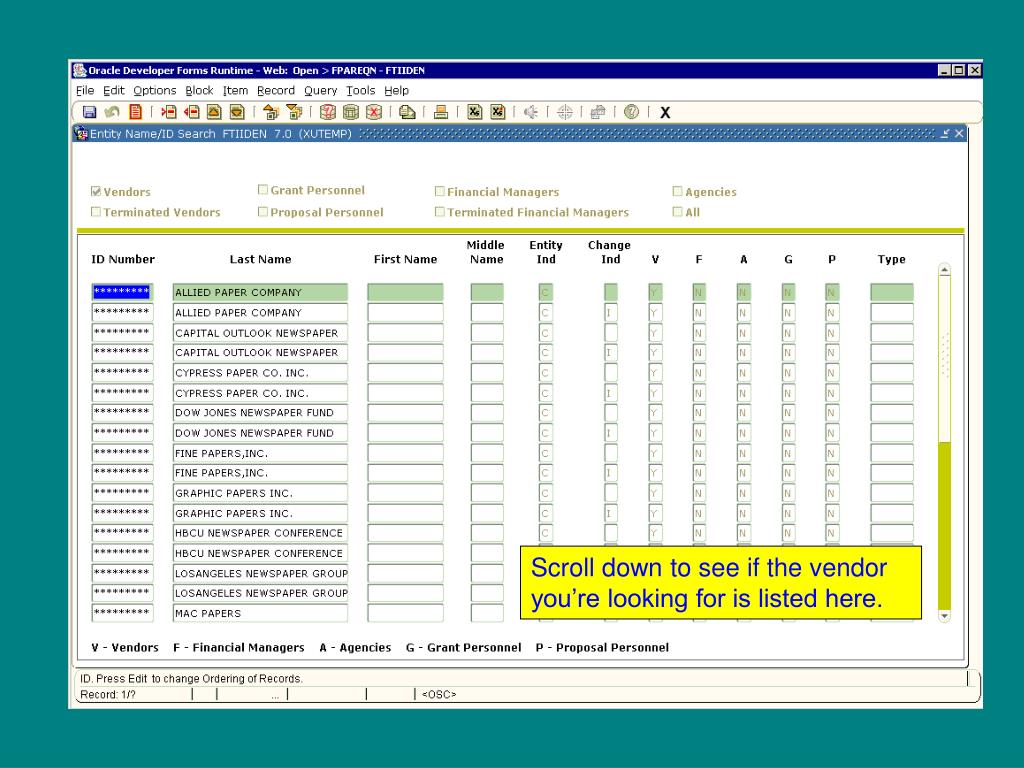This screenshot has height=768, width=1024.
Task: Click the grayed-out icon left of Help
Action: point(598,112)
